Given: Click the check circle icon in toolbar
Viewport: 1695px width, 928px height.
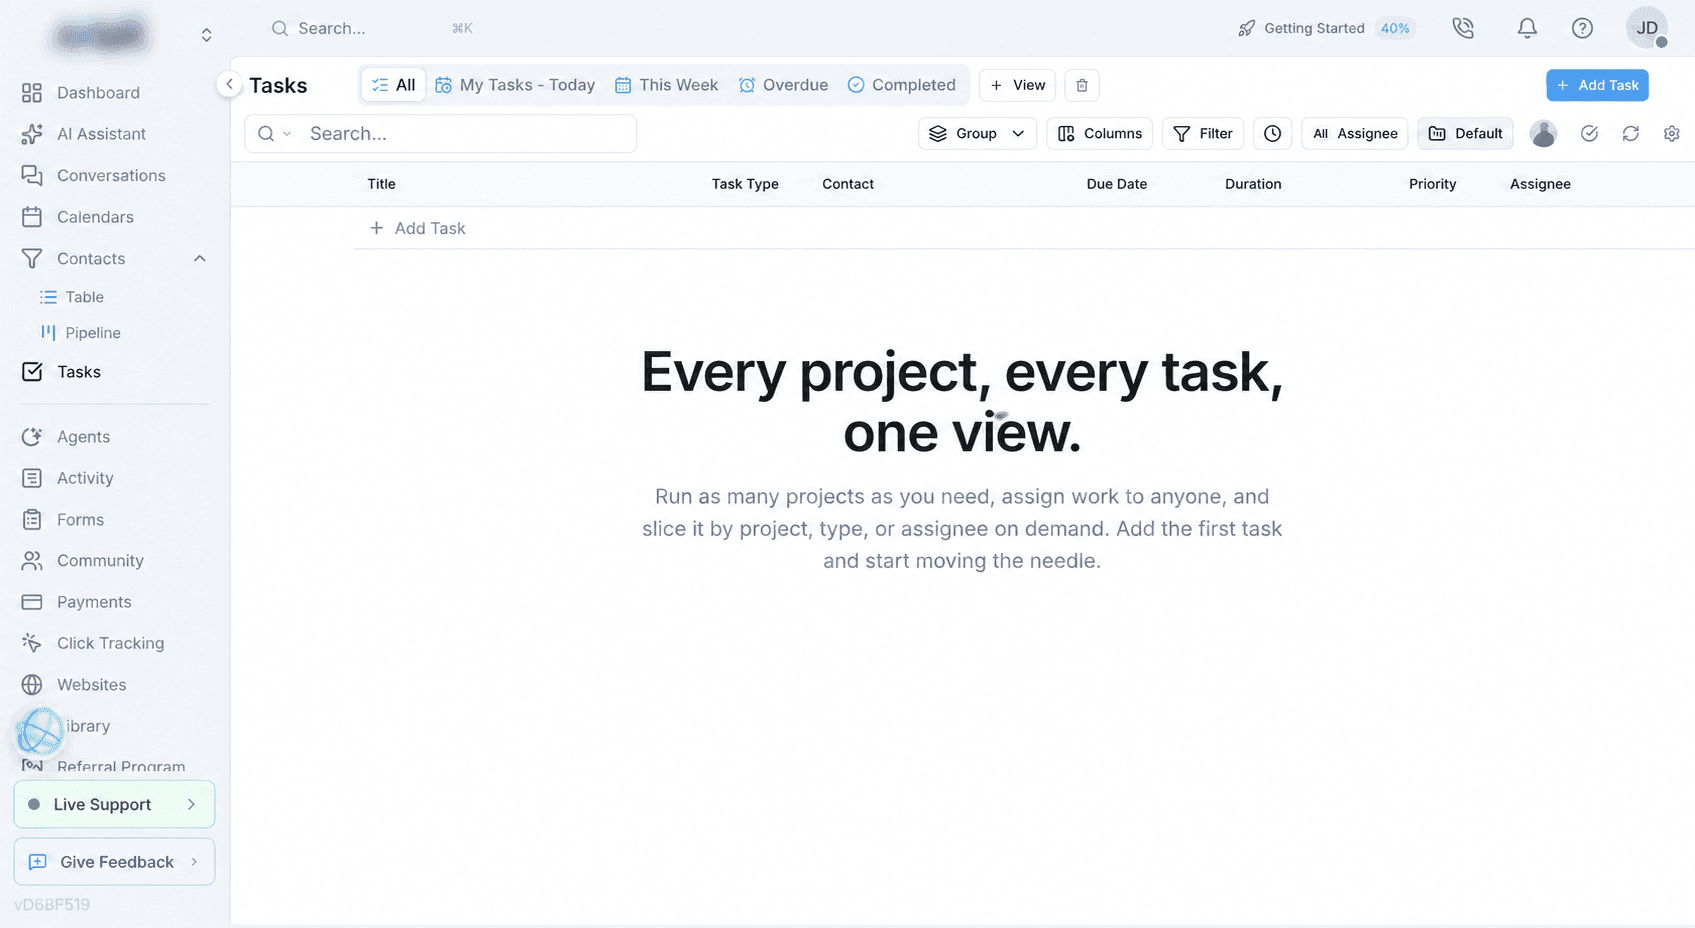Looking at the screenshot, I should coord(1589,133).
